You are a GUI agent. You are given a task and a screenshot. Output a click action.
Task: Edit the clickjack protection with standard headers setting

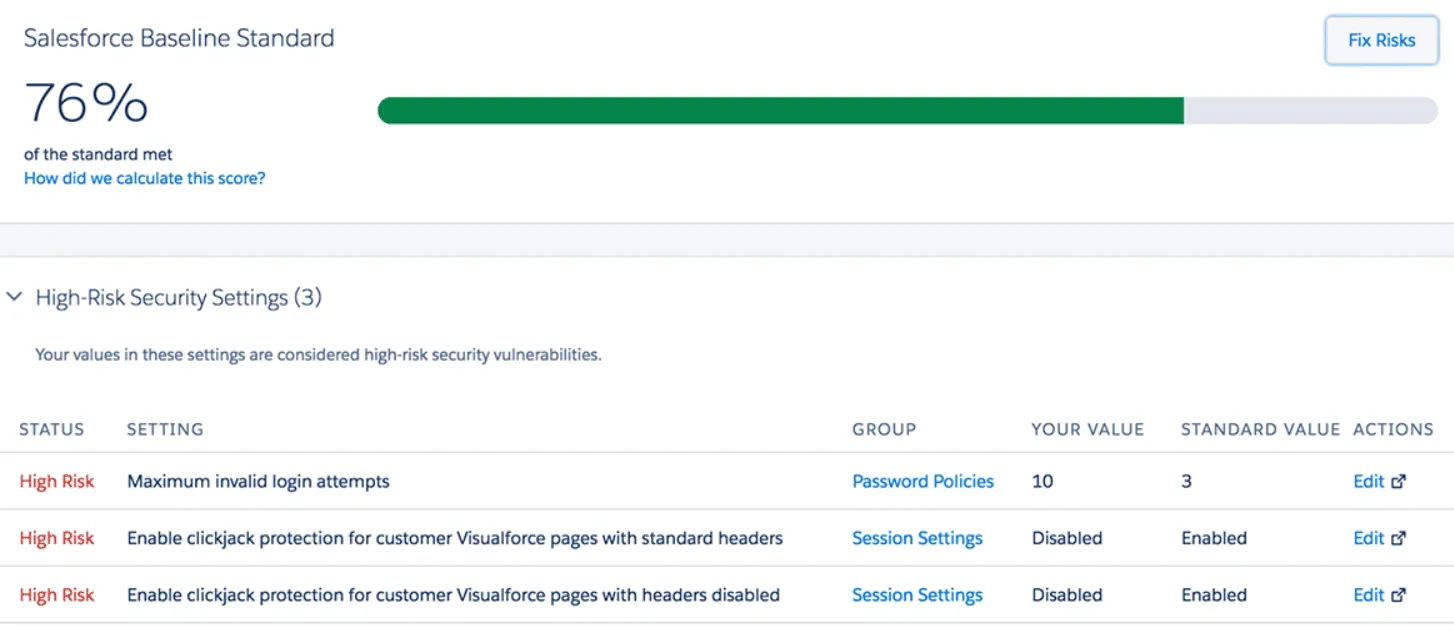[1368, 538]
